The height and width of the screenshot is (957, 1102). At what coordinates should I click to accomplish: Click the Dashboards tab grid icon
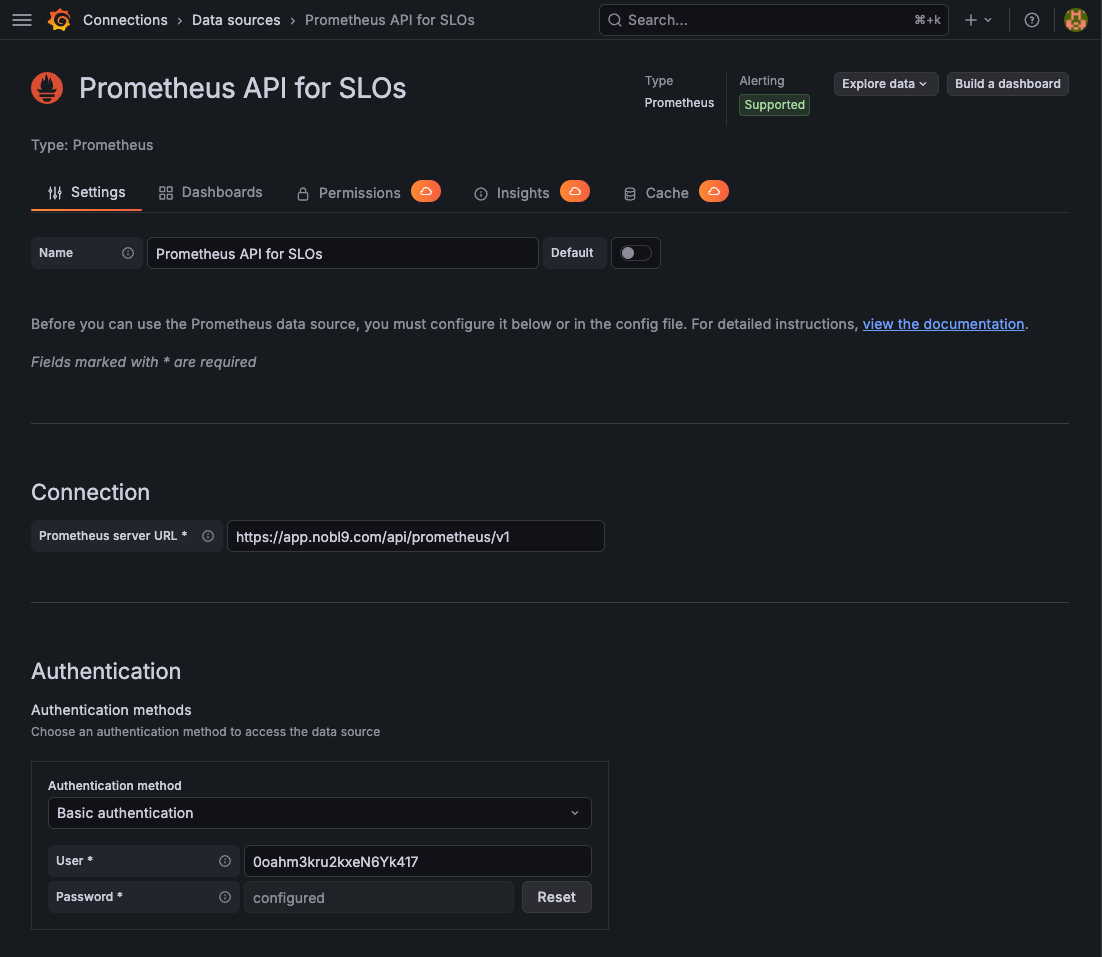[x=166, y=193]
